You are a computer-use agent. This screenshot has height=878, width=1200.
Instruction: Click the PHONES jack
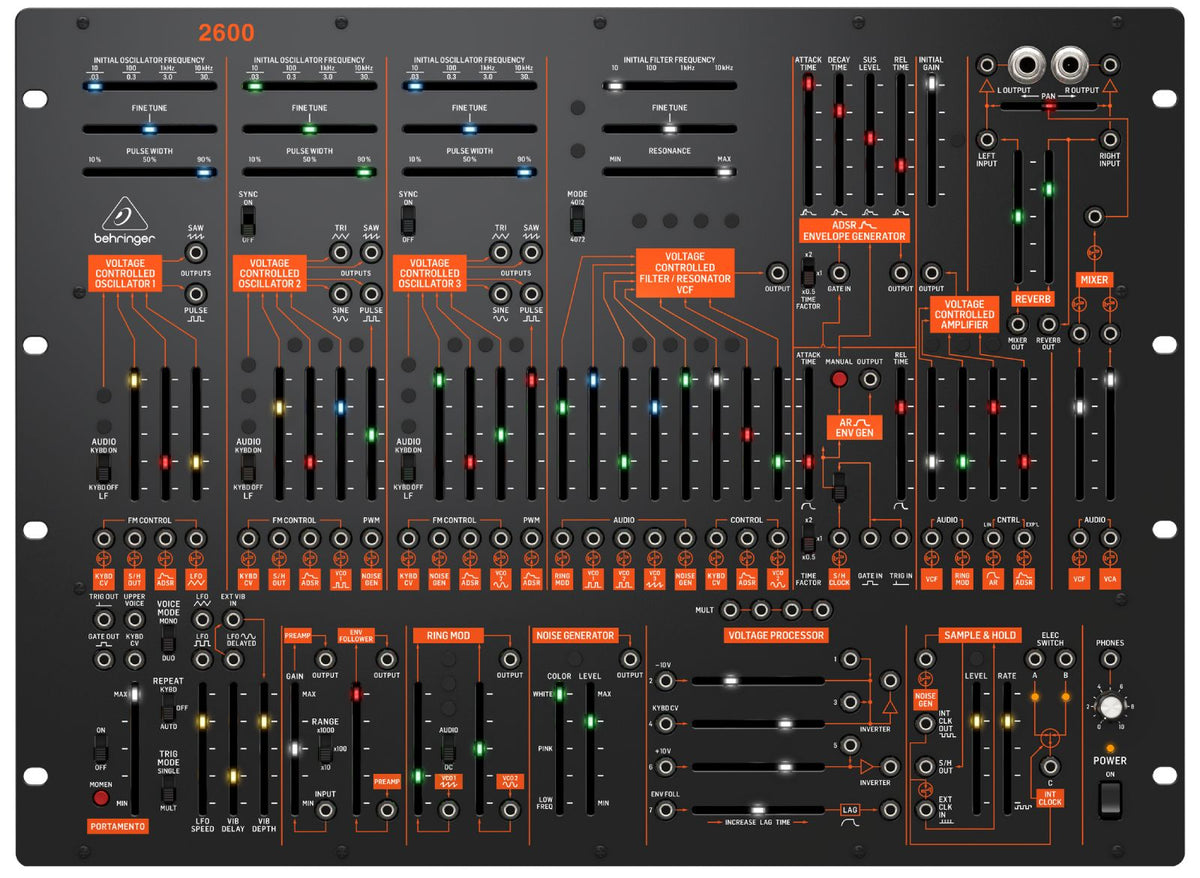pos(1110,659)
